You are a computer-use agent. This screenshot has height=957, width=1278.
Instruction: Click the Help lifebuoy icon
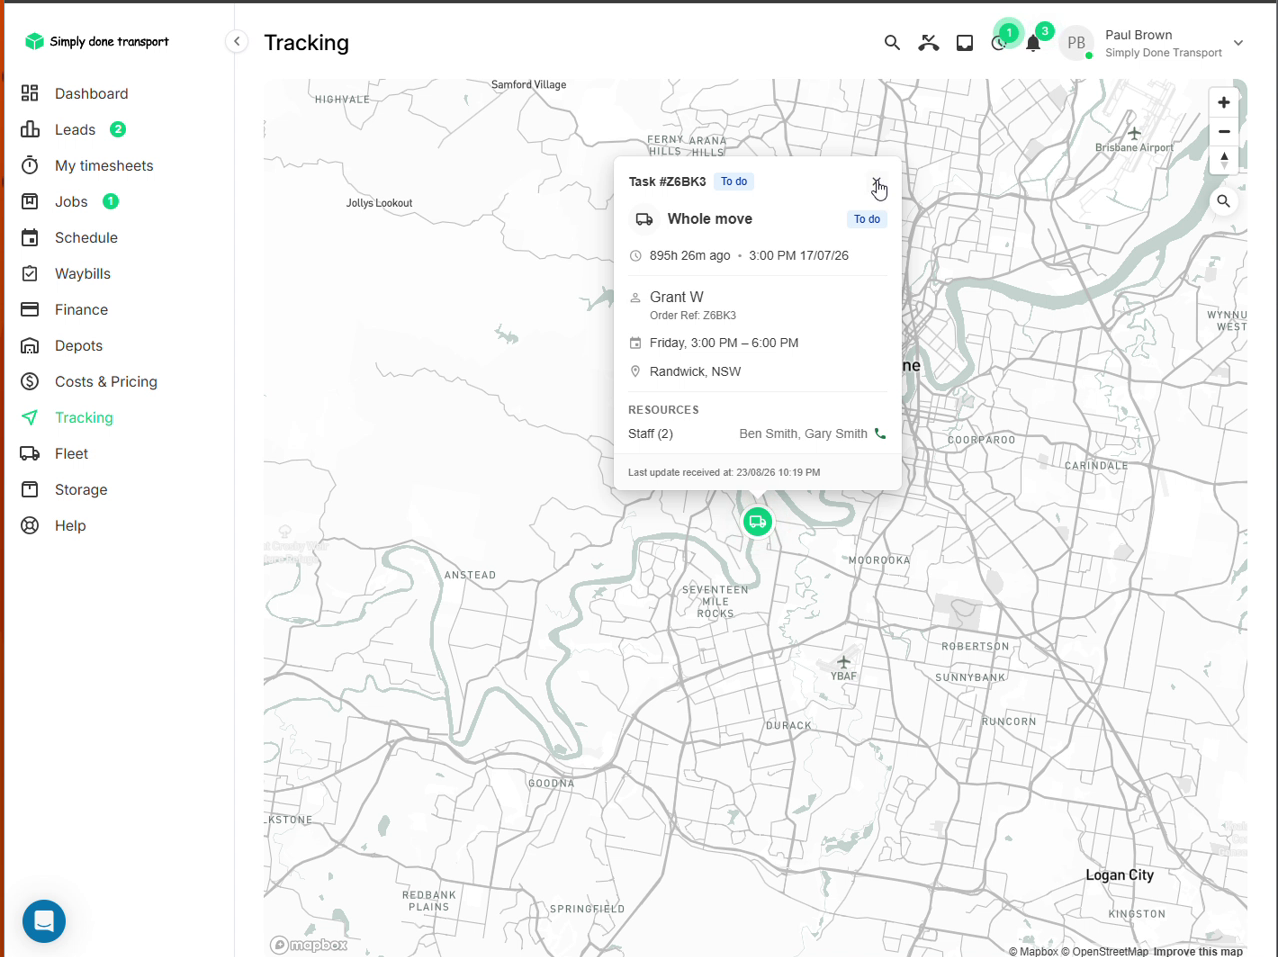click(30, 526)
